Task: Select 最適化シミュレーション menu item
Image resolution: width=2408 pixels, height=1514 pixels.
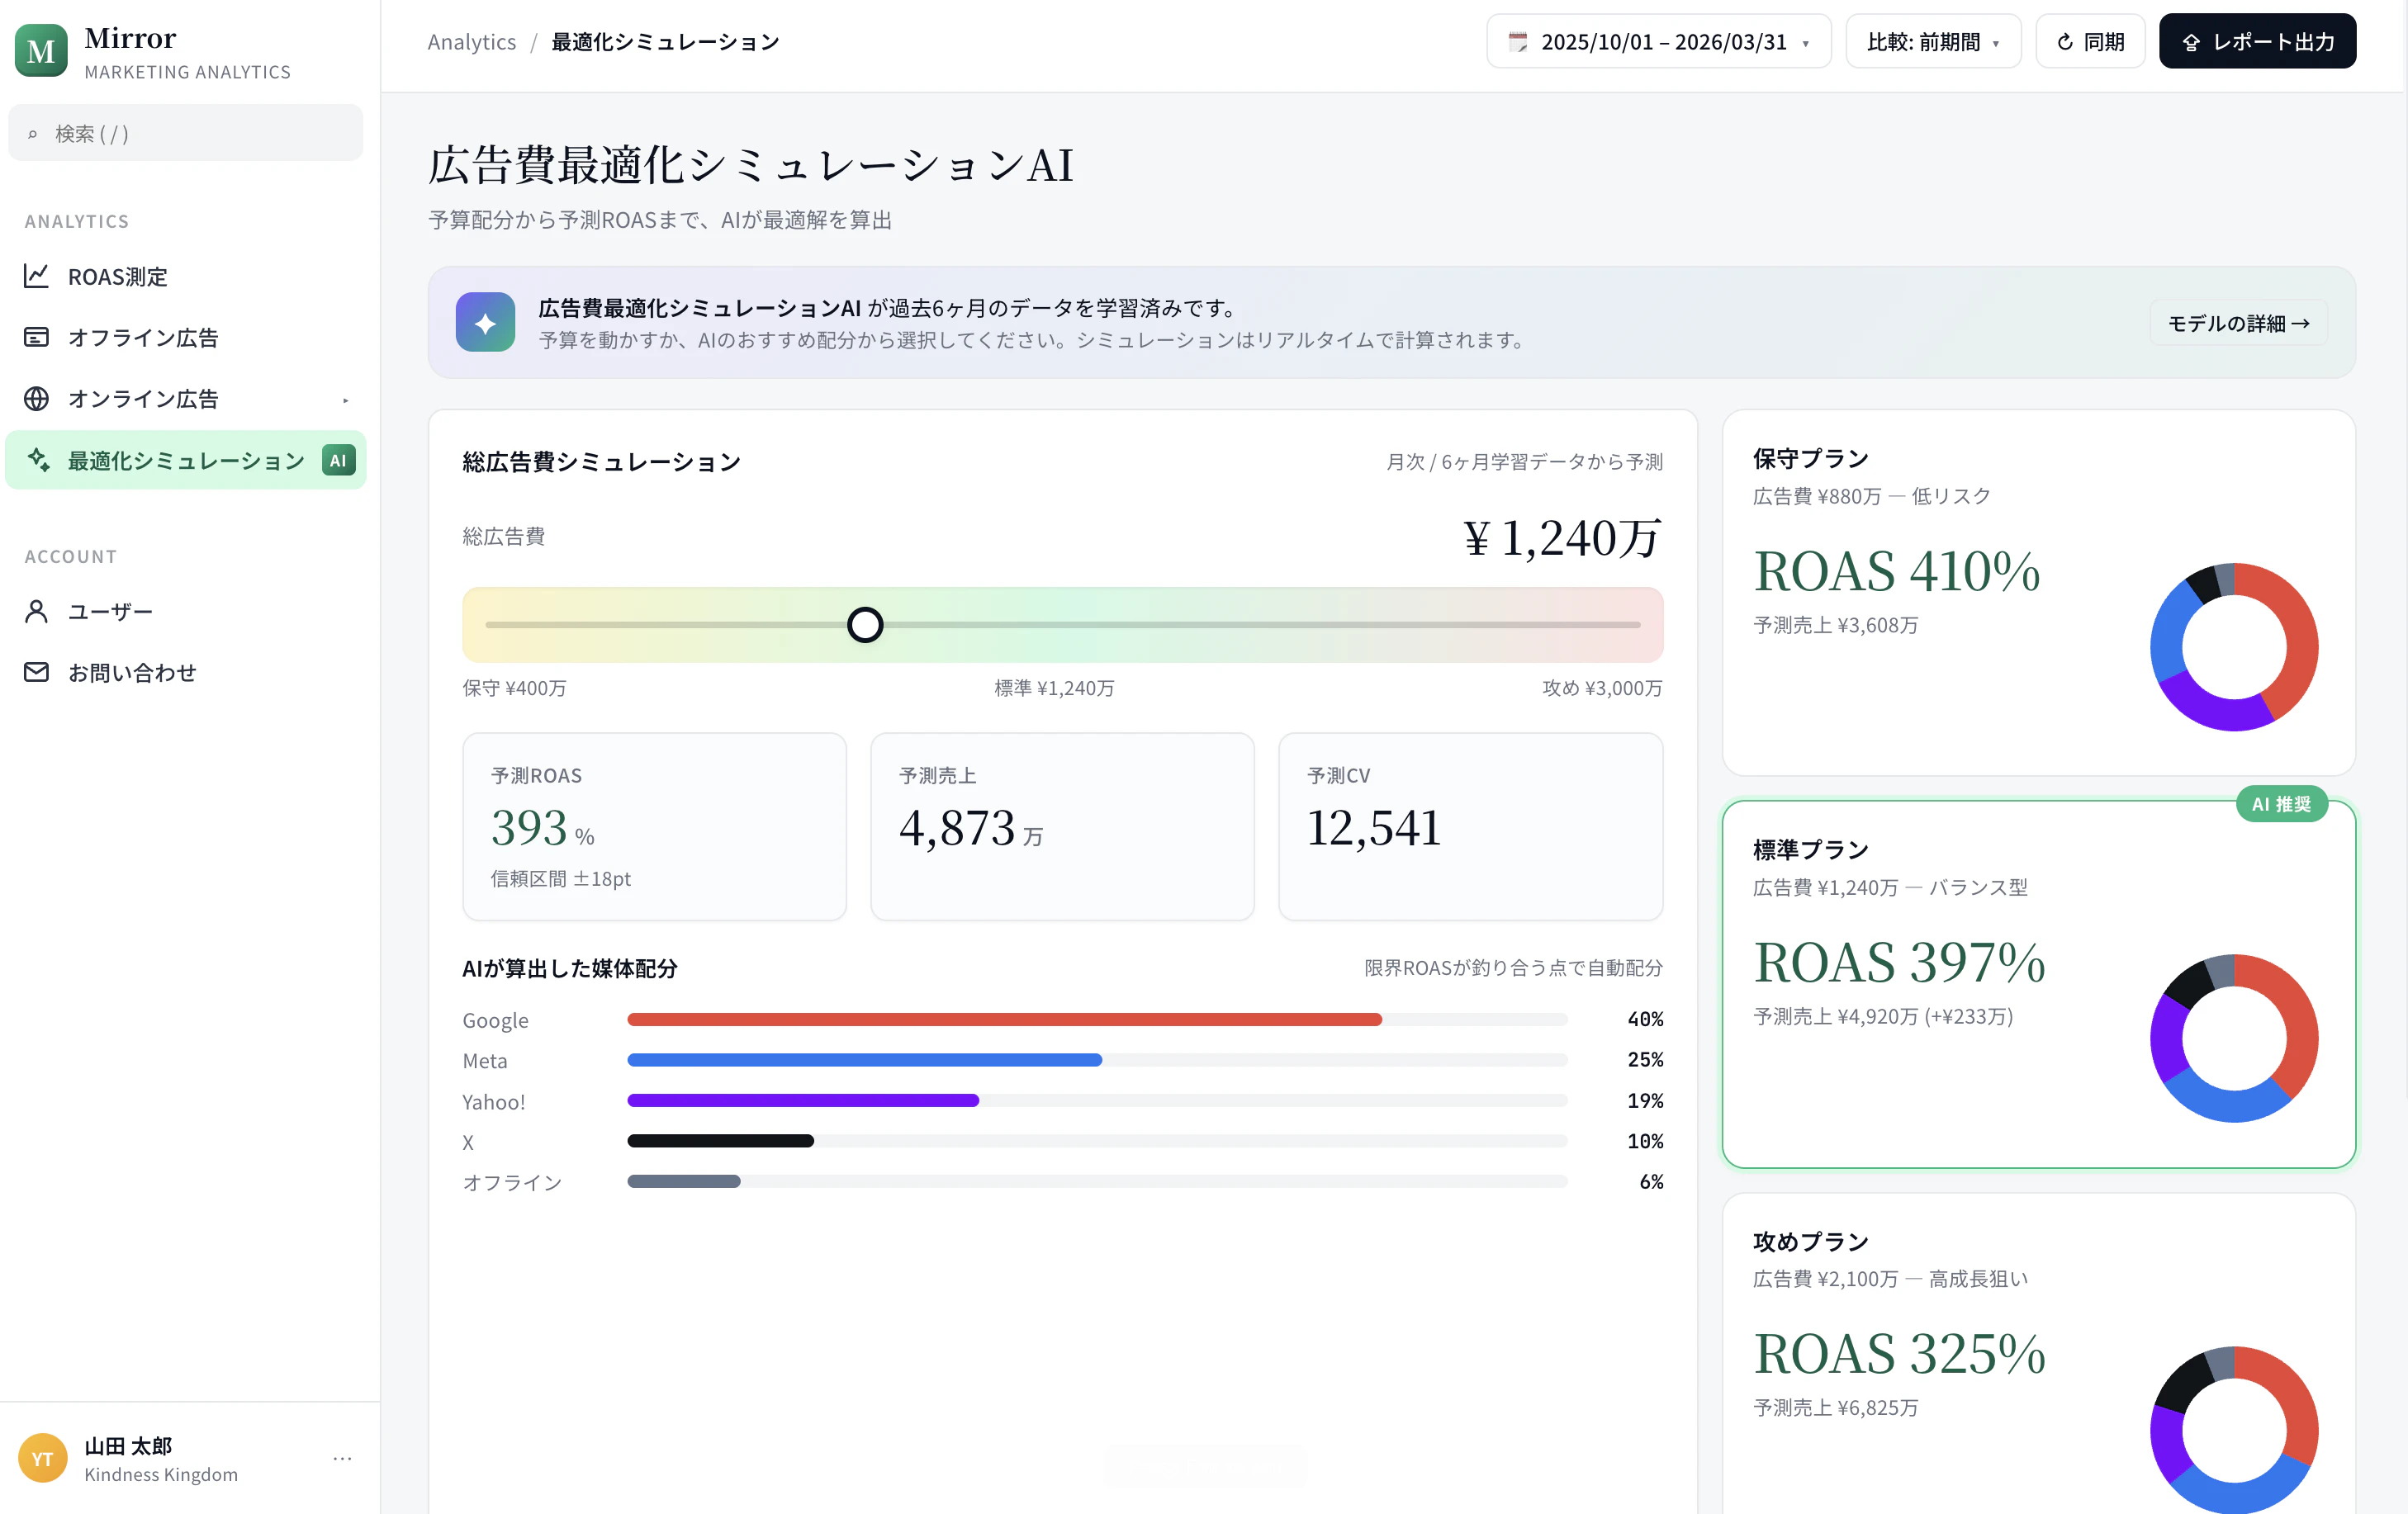Action: 186,460
